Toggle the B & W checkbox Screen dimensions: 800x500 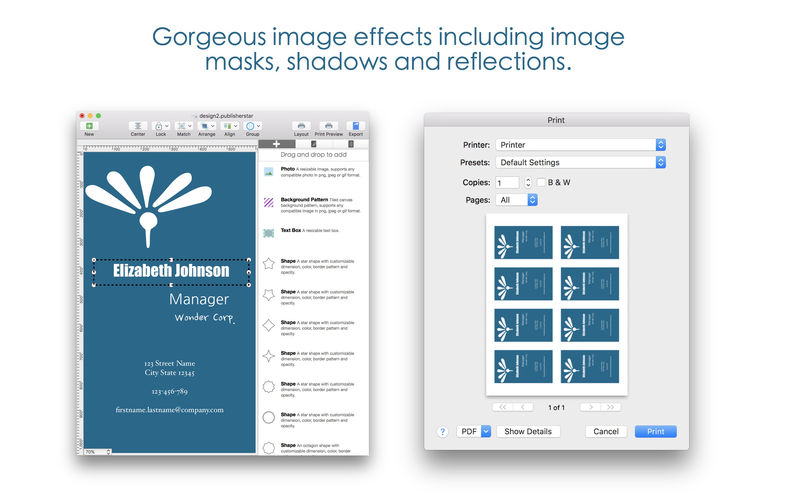coord(541,182)
